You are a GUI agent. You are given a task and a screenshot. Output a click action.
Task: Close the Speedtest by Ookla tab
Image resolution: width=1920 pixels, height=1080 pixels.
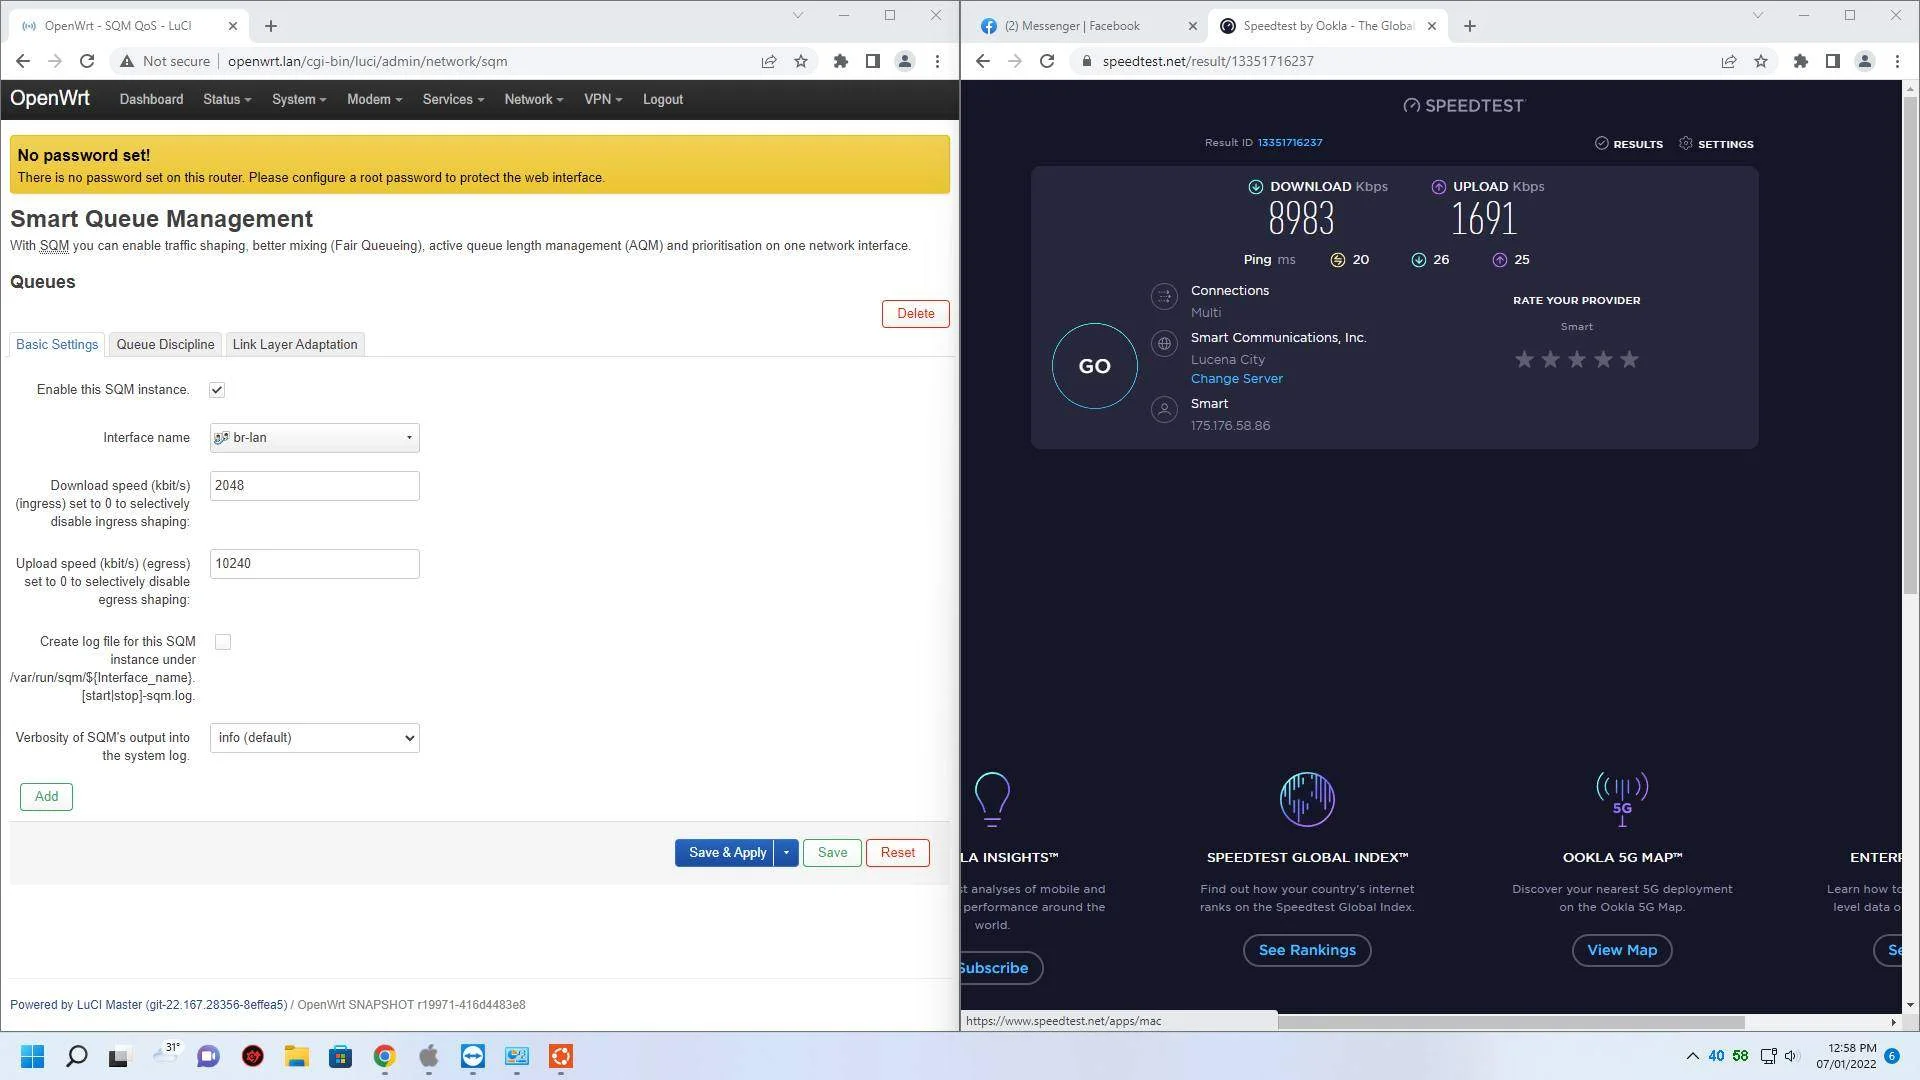(x=1432, y=26)
